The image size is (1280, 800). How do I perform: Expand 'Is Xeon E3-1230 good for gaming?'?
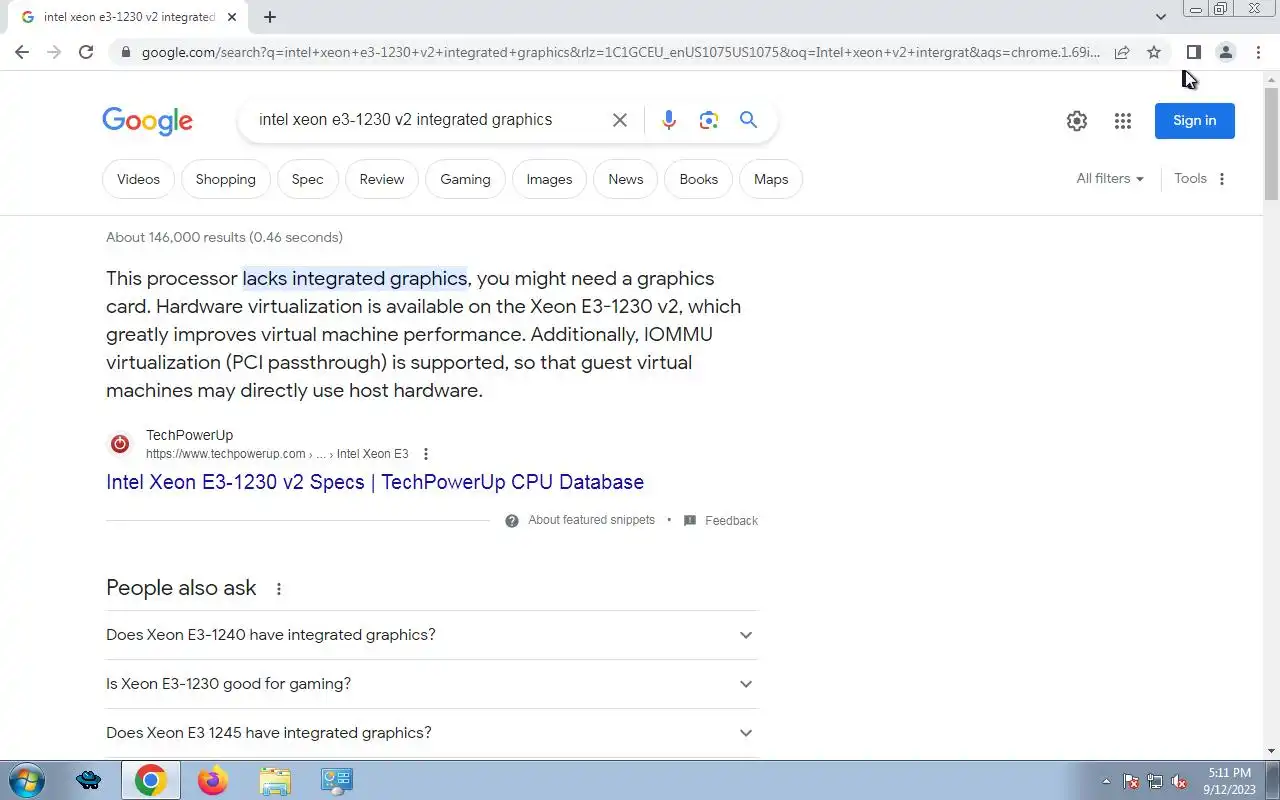coord(432,684)
